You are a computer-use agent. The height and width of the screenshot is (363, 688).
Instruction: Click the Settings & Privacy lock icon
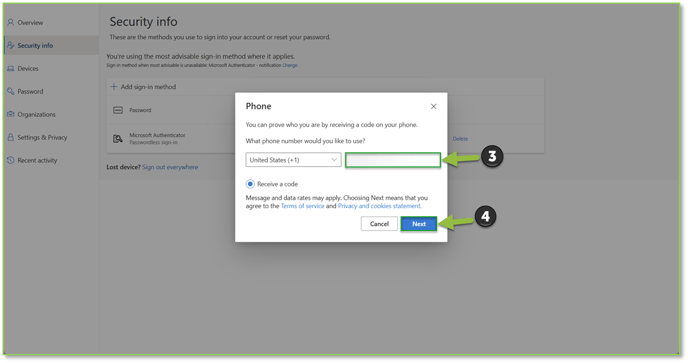11,137
